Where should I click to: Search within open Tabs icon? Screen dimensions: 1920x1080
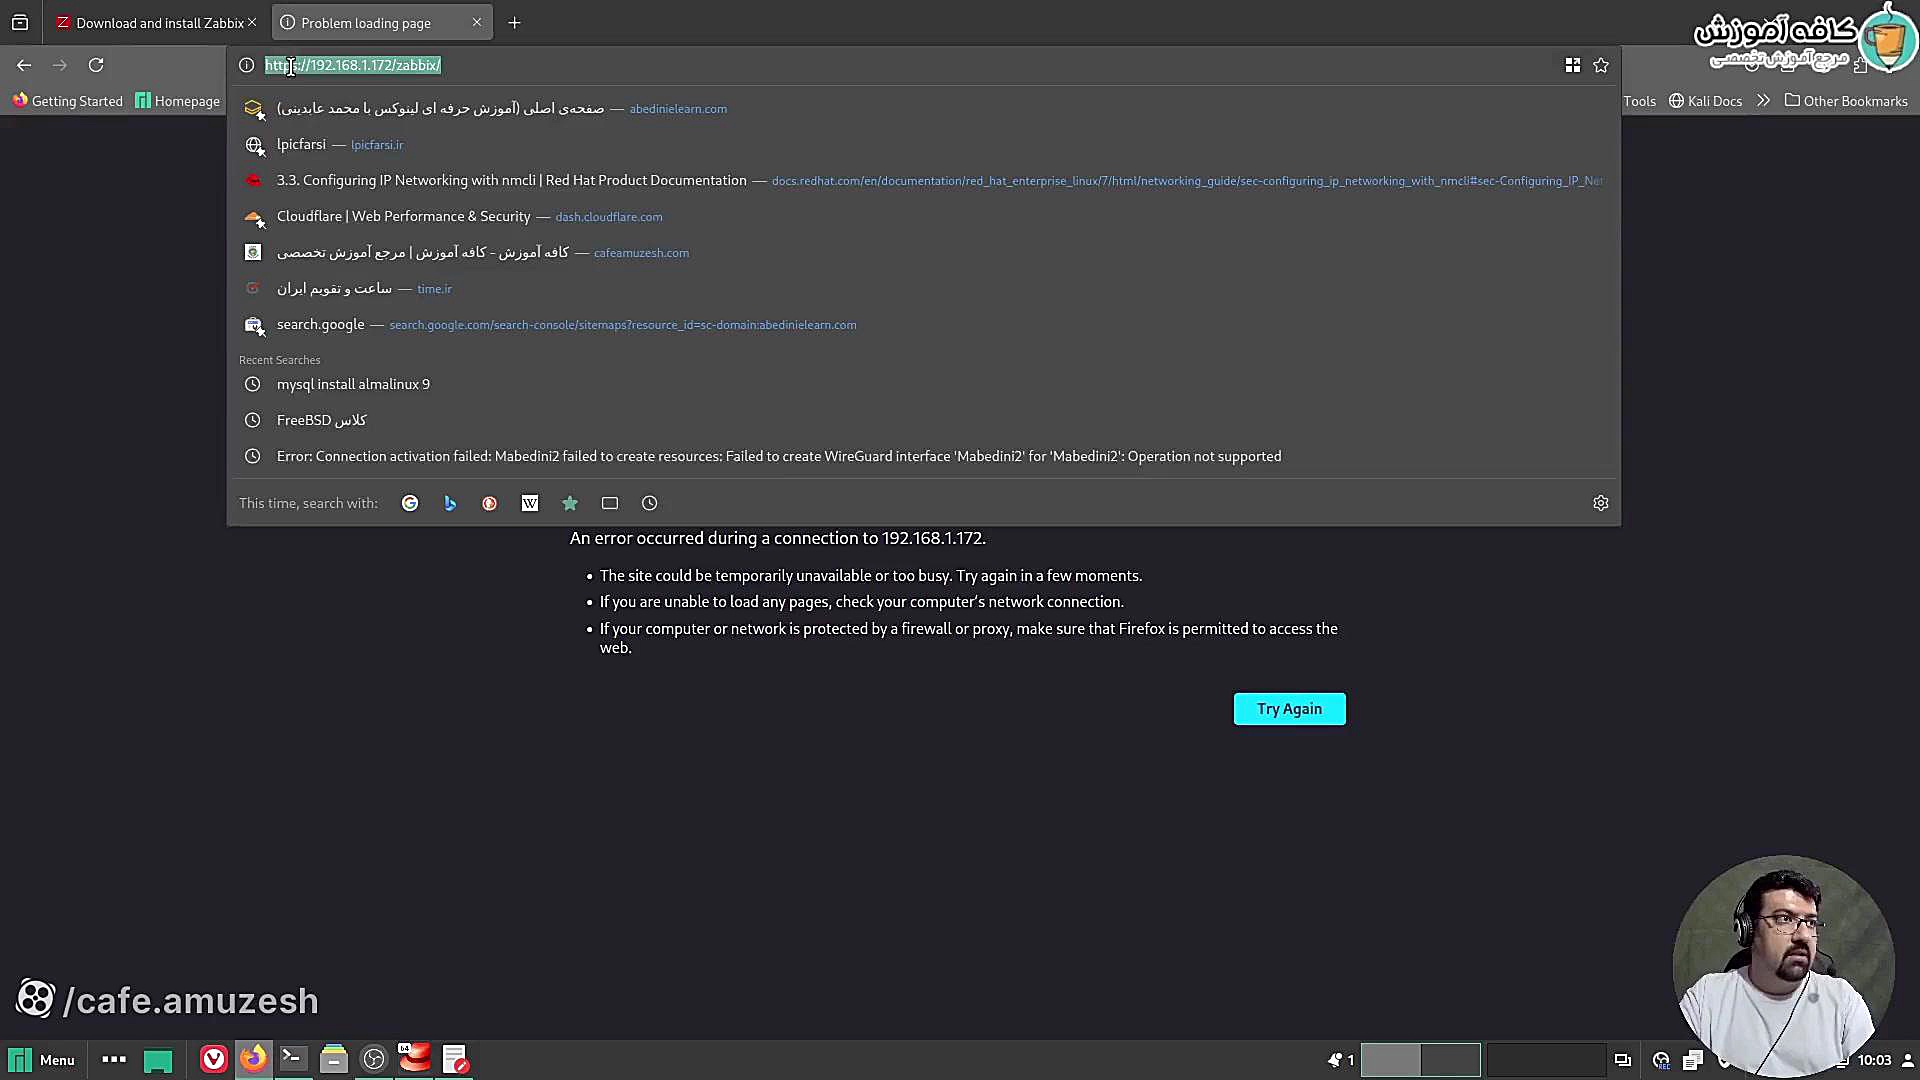(x=610, y=503)
